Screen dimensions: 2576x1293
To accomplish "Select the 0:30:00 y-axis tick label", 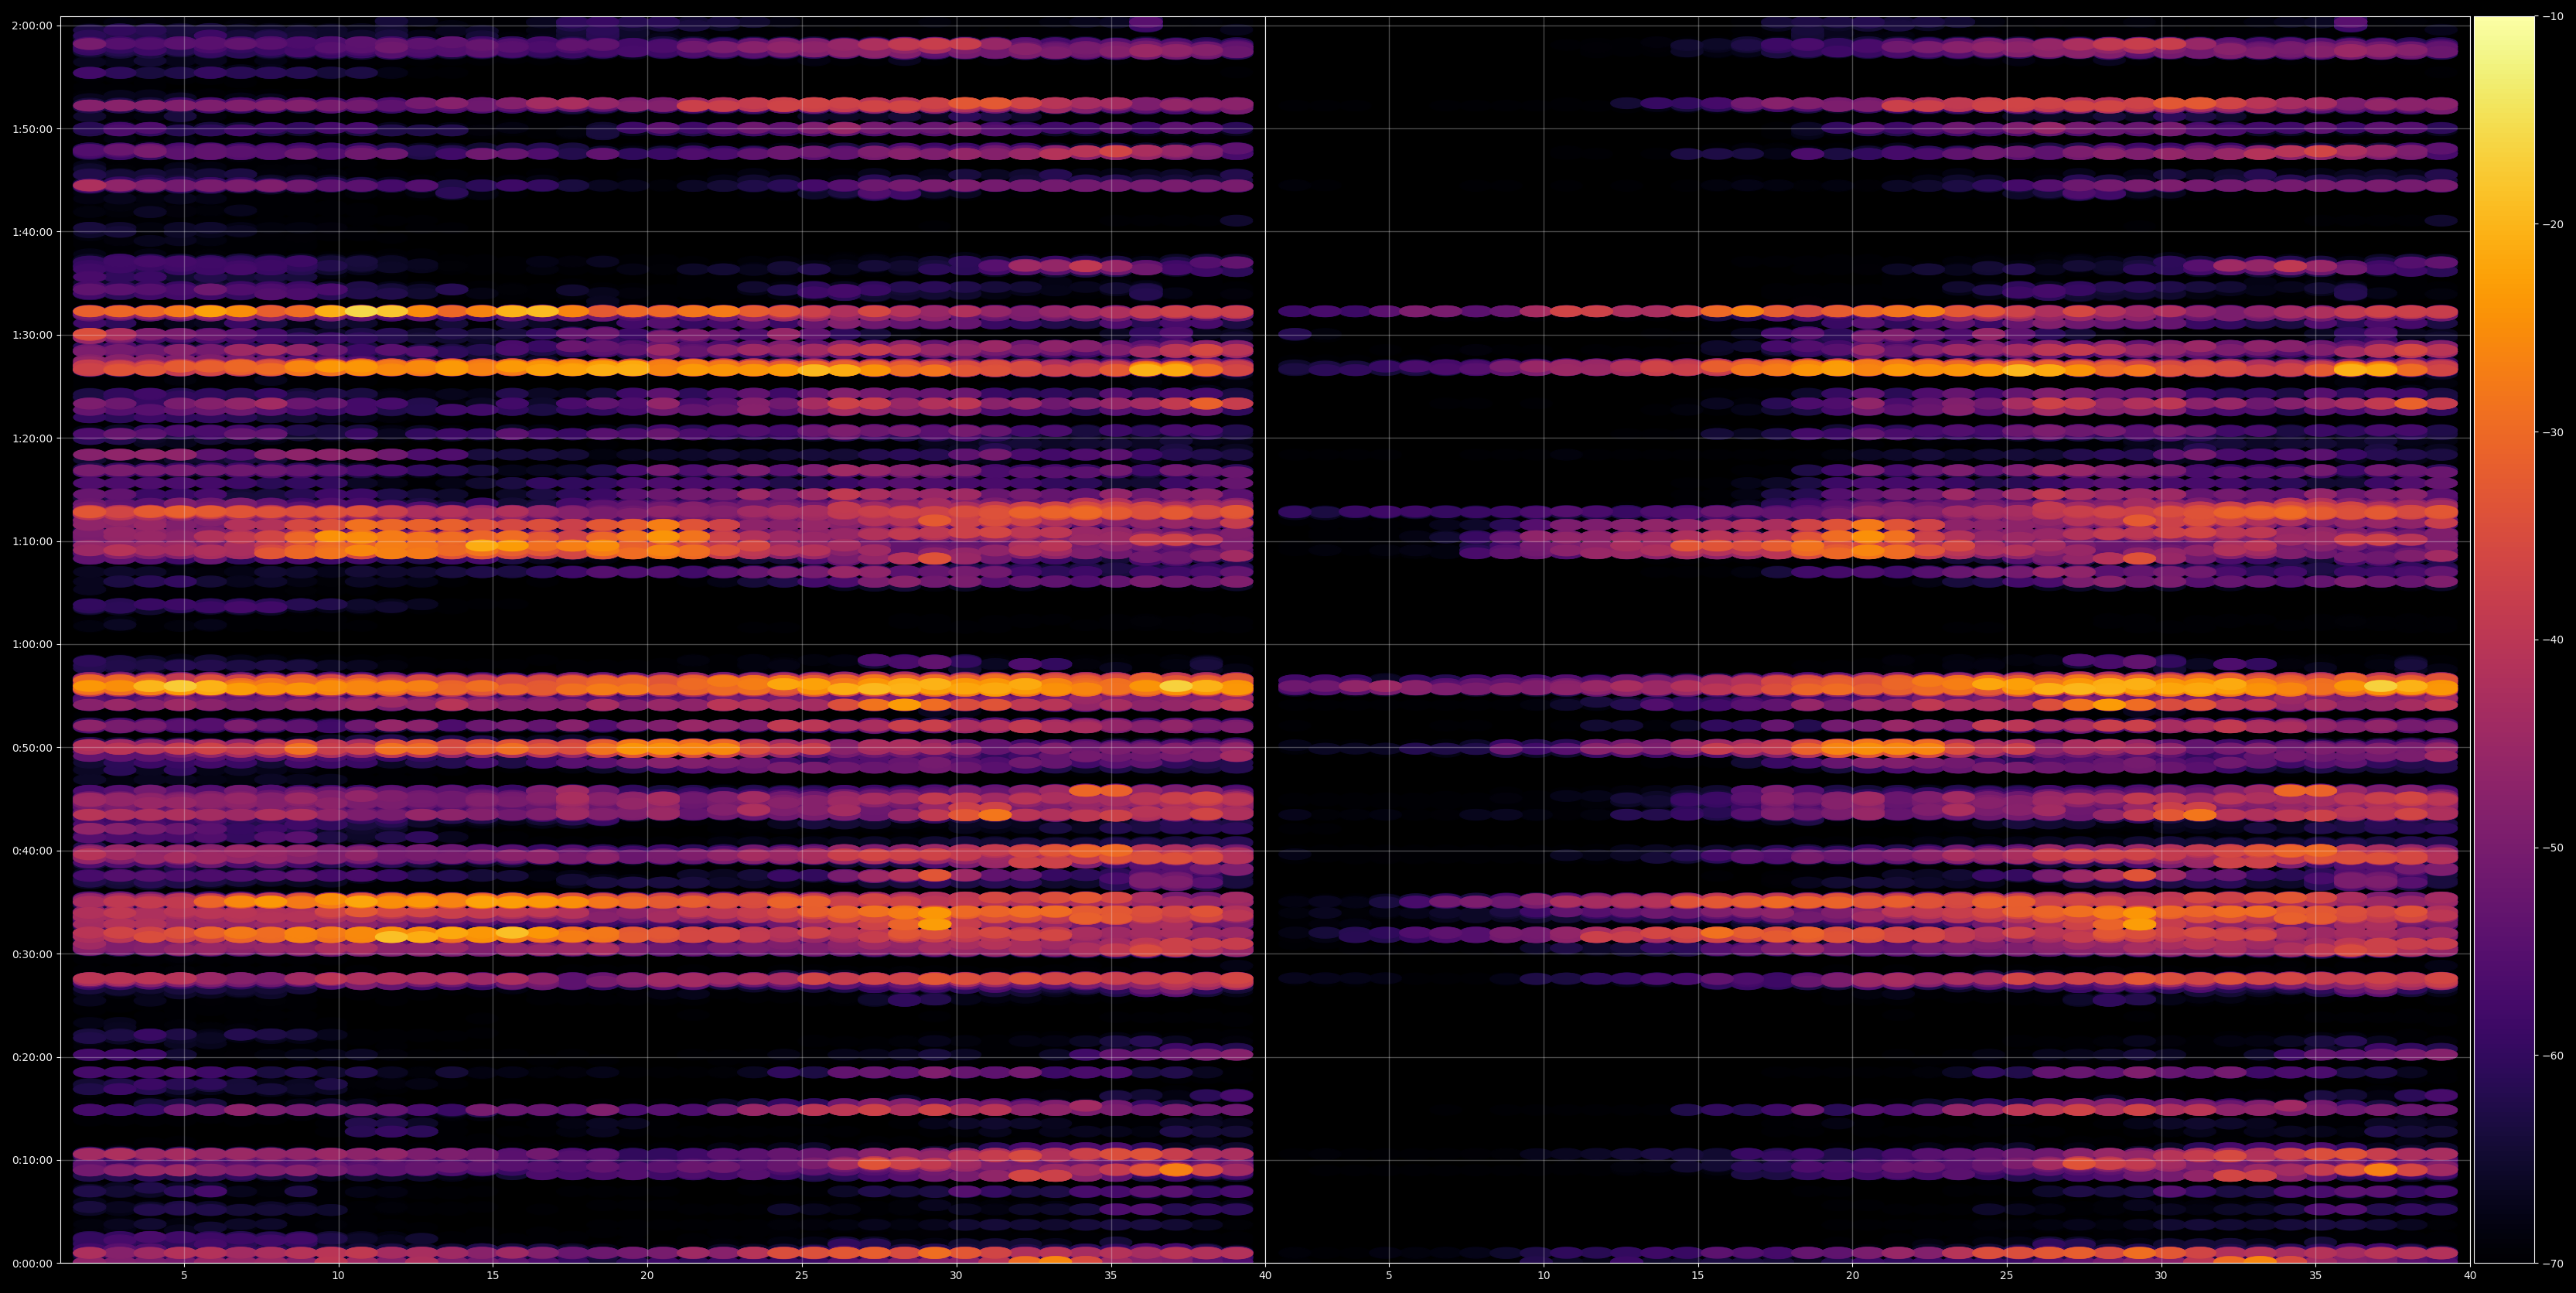I will (x=33, y=954).
